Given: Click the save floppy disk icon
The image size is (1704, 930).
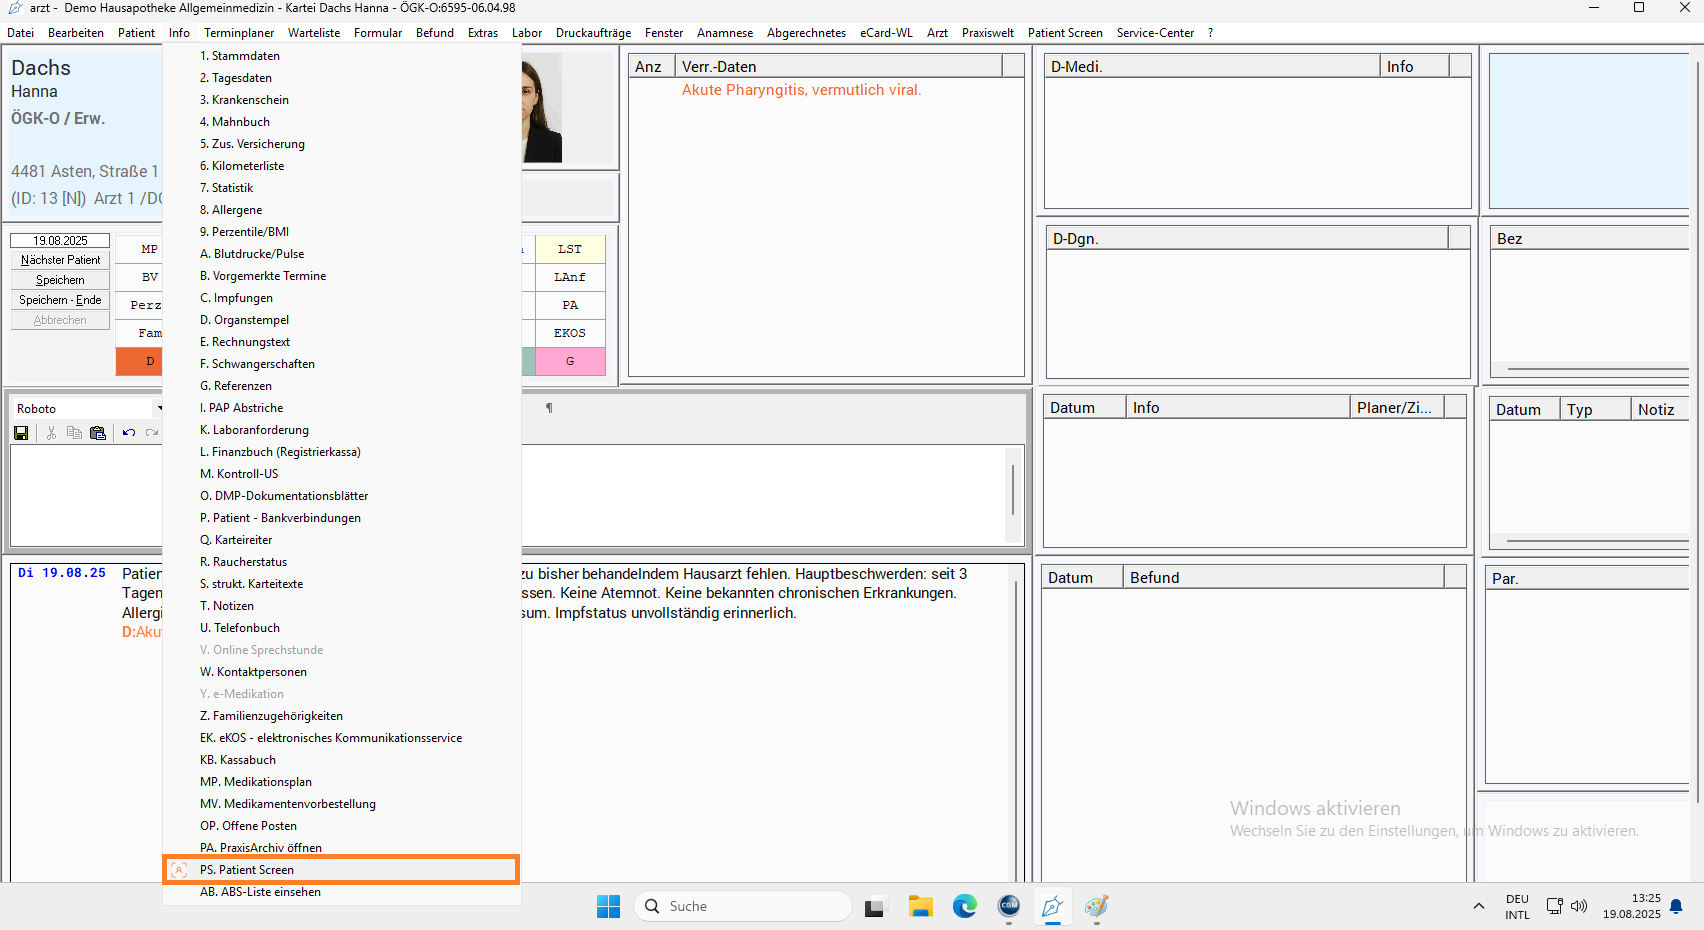Looking at the screenshot, I should pyautogui.click(x=21, y=433).
